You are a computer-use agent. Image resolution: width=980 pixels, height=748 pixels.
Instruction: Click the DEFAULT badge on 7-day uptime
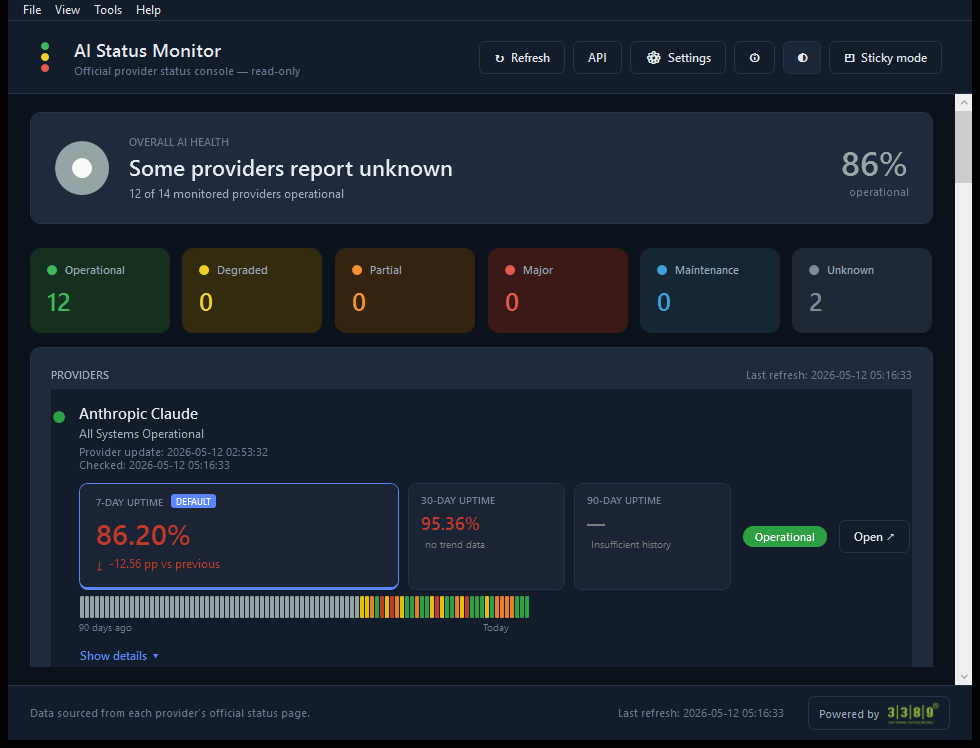[x=193, y=501]
